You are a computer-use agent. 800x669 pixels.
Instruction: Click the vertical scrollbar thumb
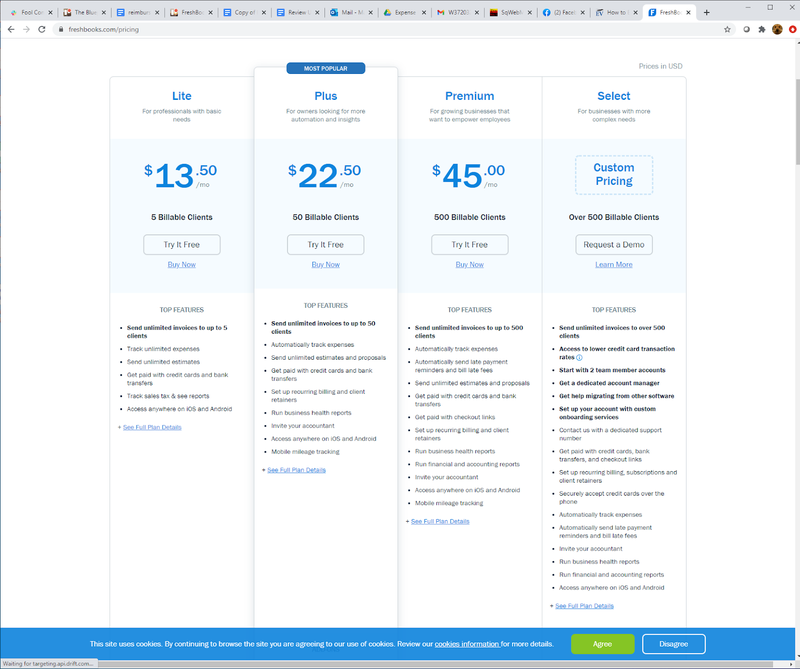(x=796, y=122)
